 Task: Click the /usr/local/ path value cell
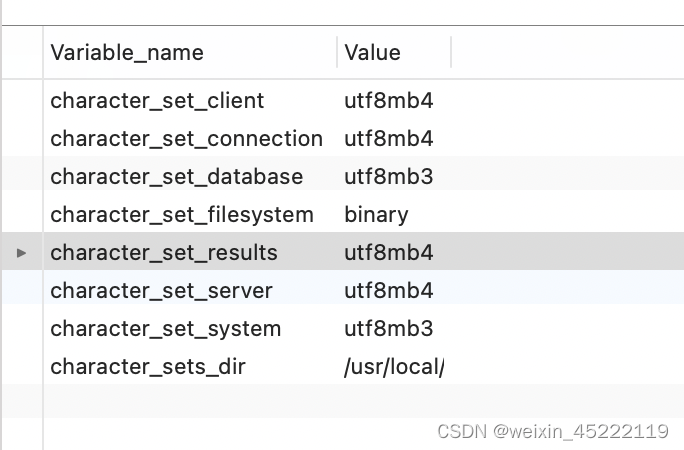pos(394,367)
